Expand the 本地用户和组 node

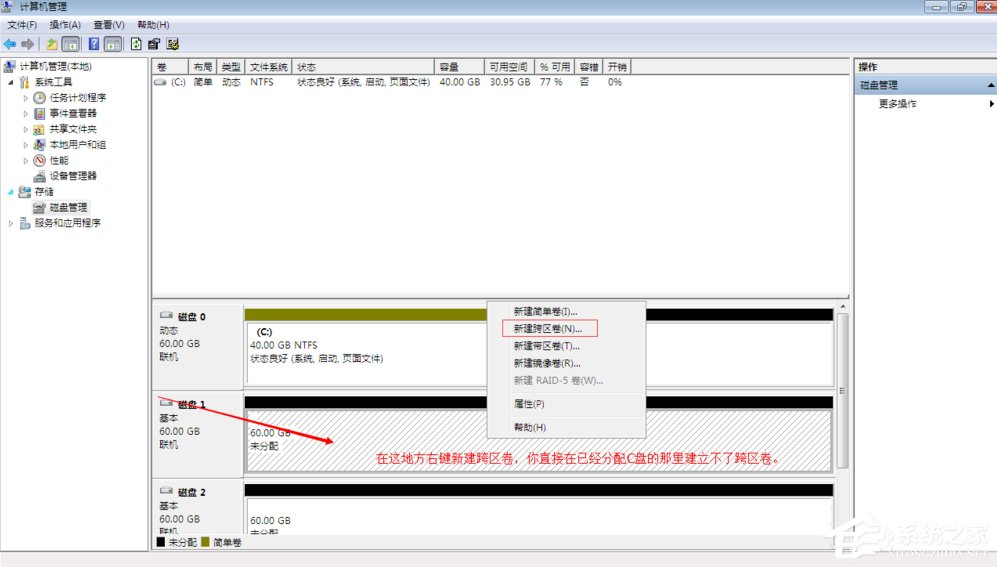pyautogui.click(x=25, y=145)
